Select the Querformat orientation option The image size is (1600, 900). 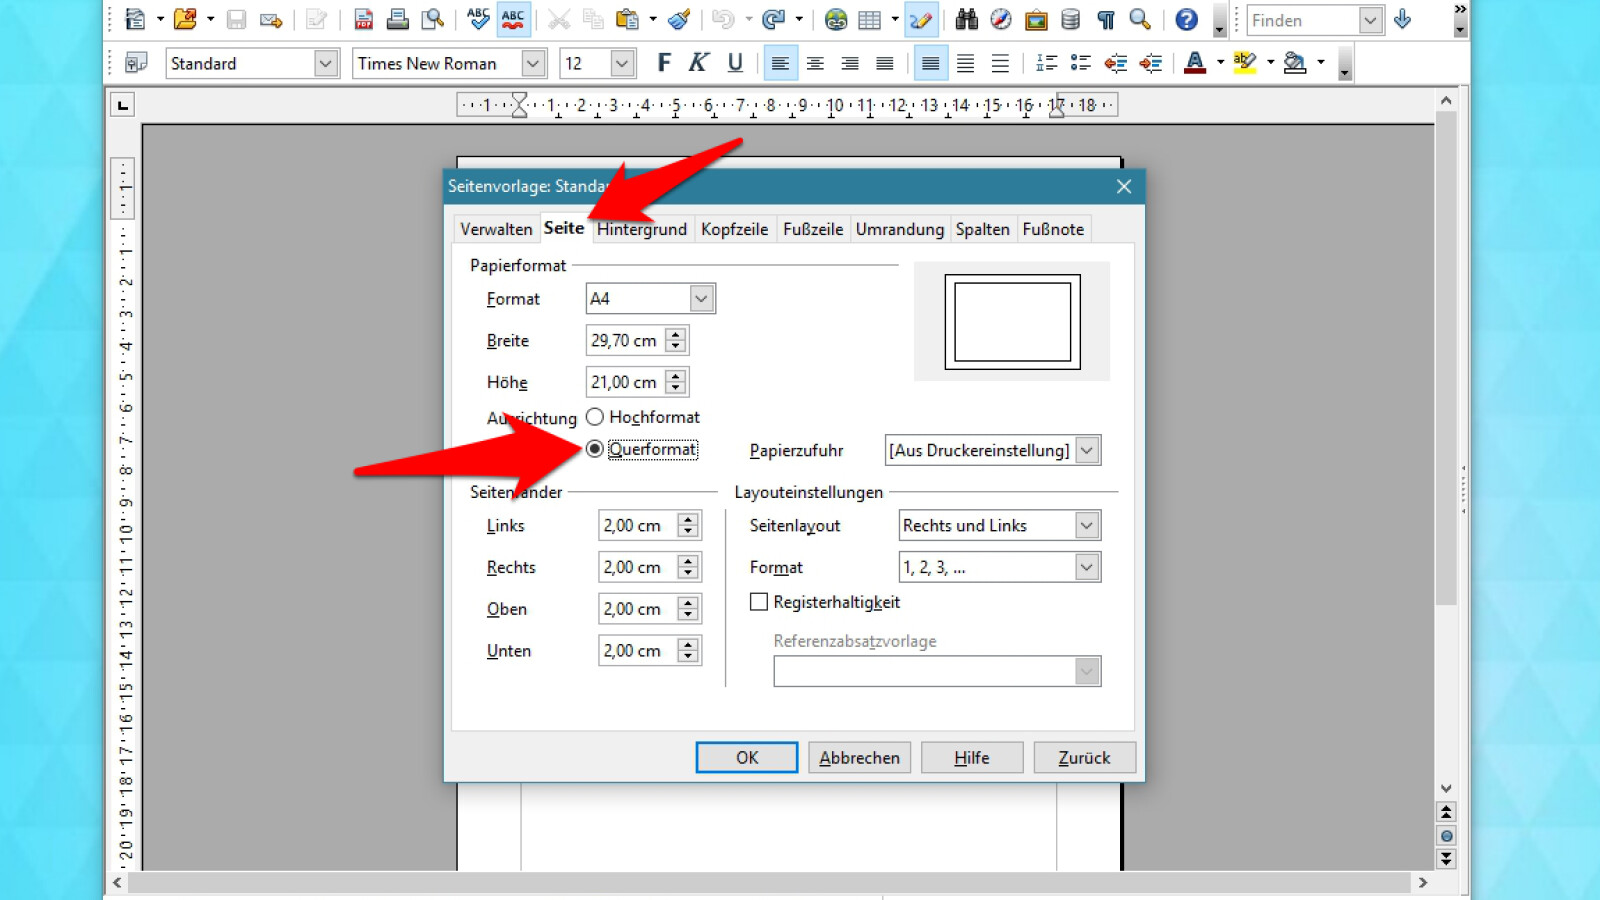click(595, 449)
